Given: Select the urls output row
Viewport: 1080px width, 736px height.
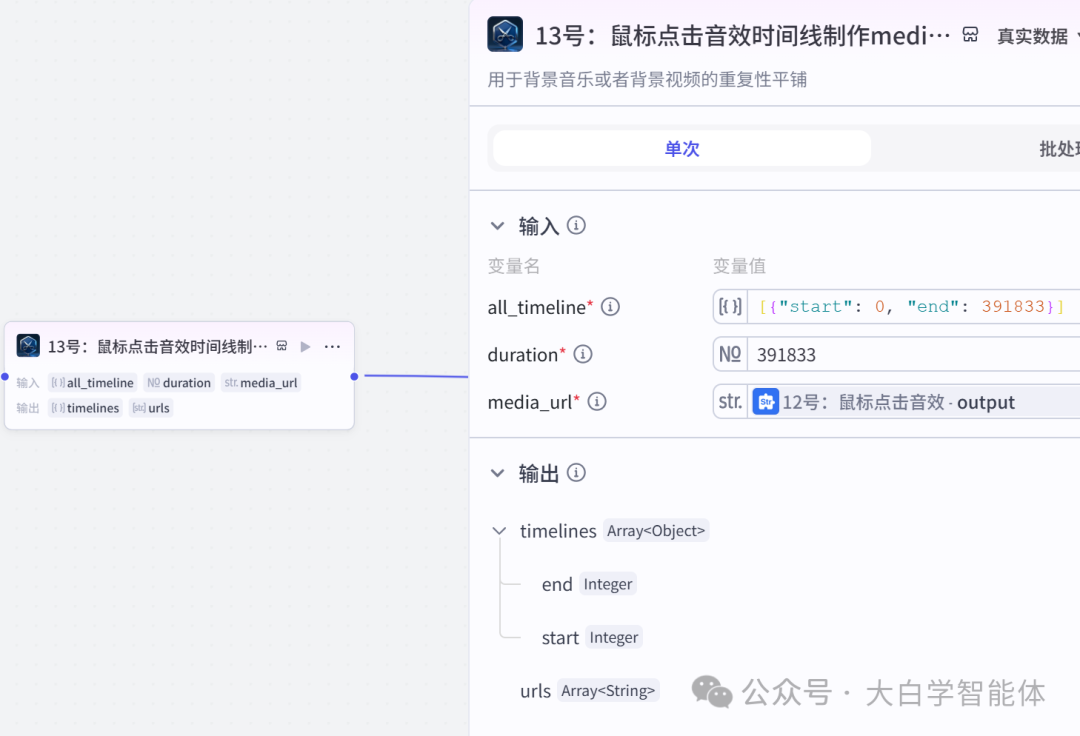Looking at the screenshot, I should click(589, 691).
